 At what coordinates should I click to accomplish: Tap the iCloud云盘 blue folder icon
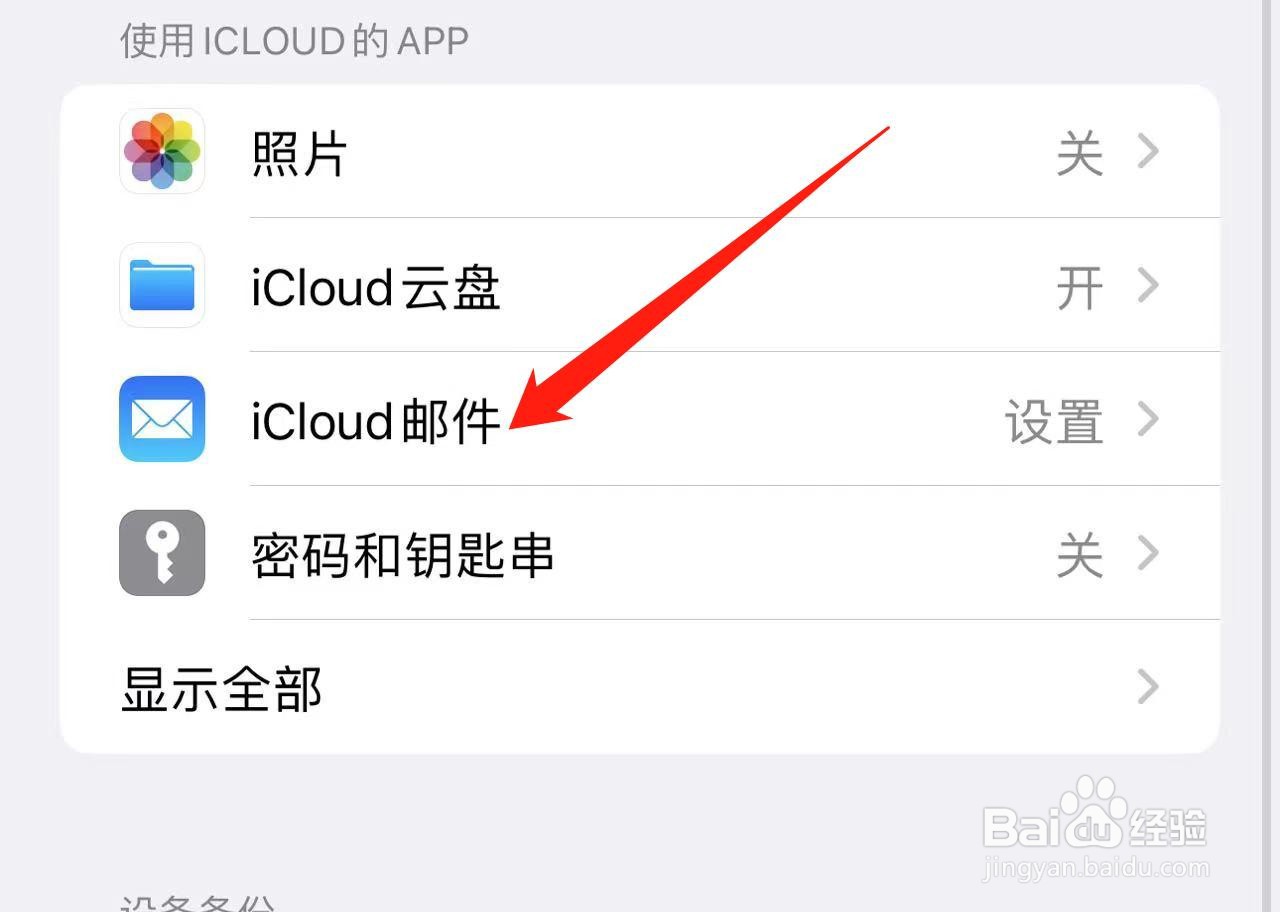pyautogui.click(x=162, y=285)
